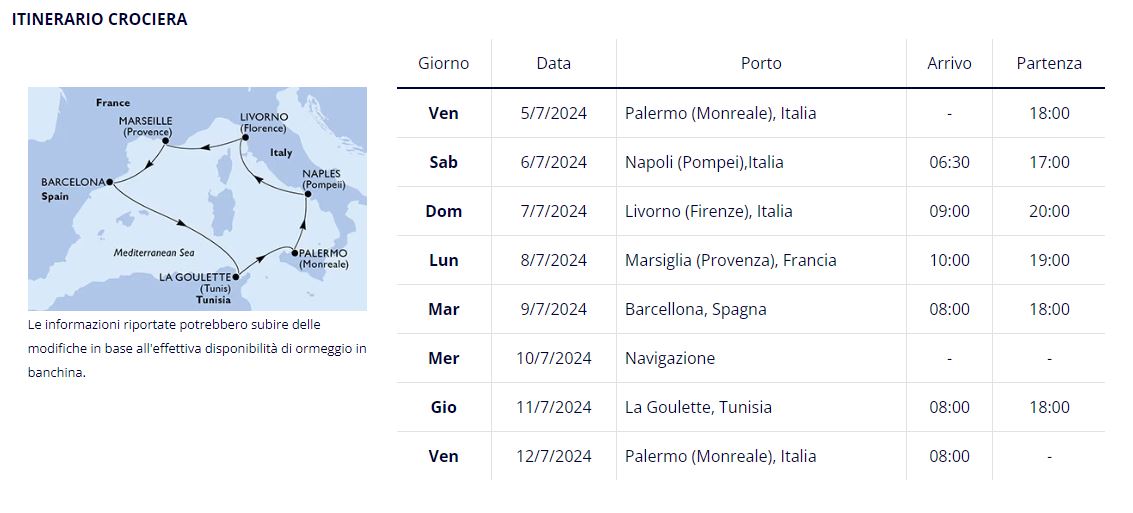1133x513 pixels.
Task: Open the cruise route map image
Action: [x=197, y=199]
